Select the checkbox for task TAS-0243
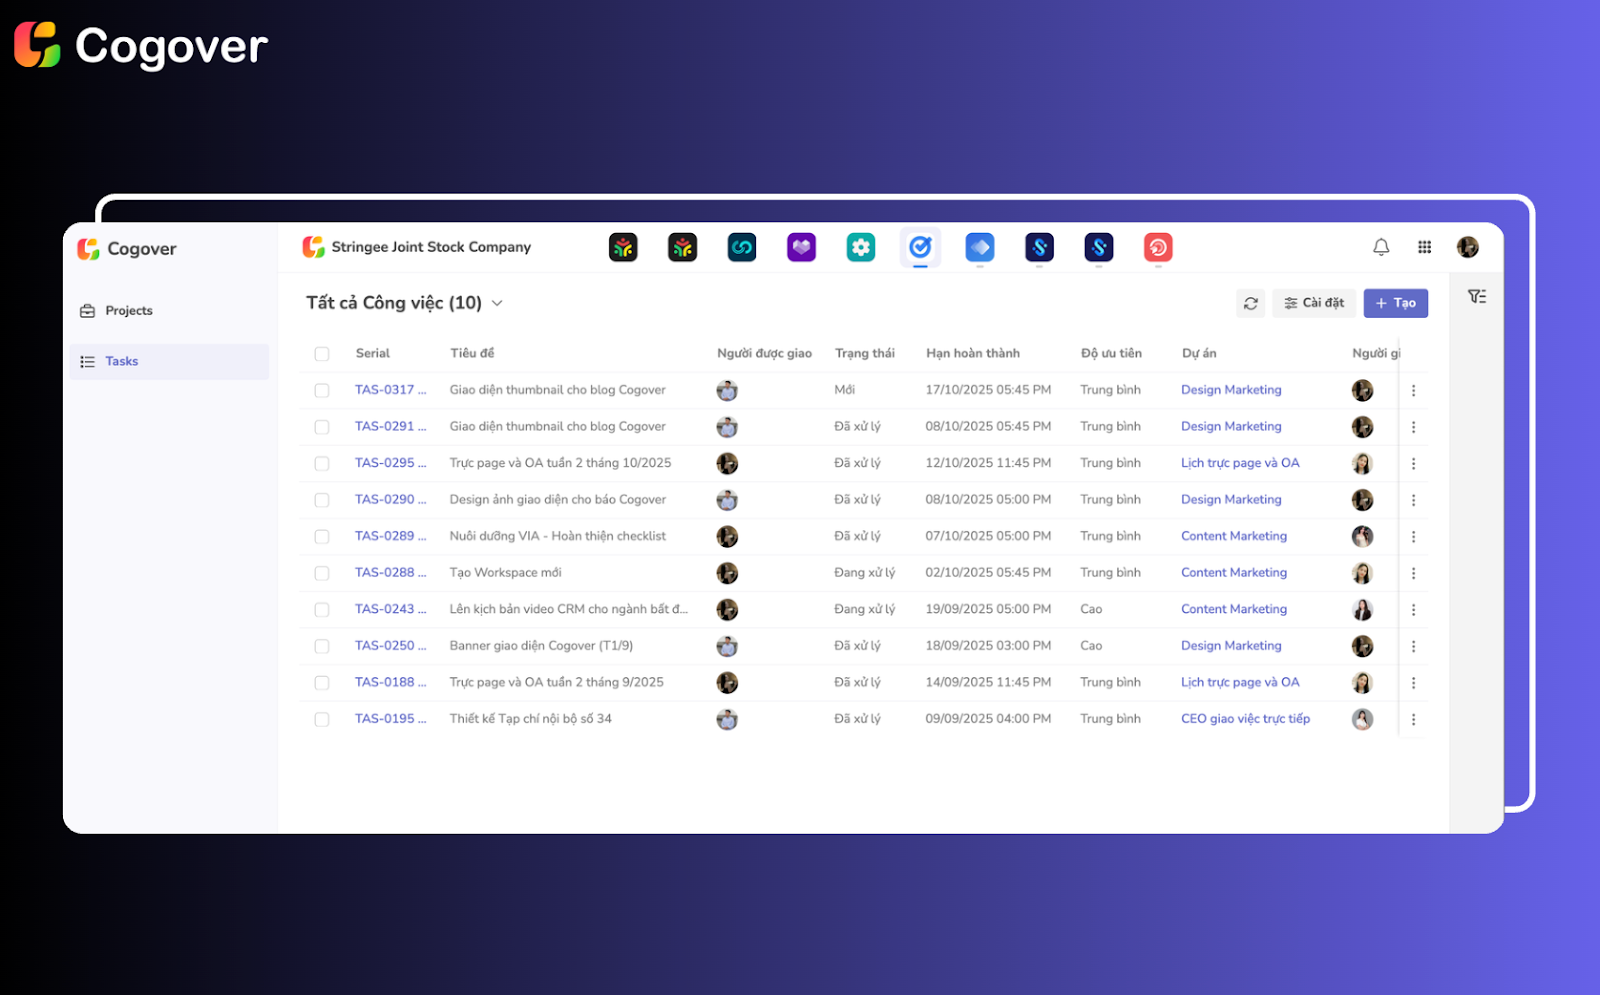 pyautogui.click(x=322, y=610)
